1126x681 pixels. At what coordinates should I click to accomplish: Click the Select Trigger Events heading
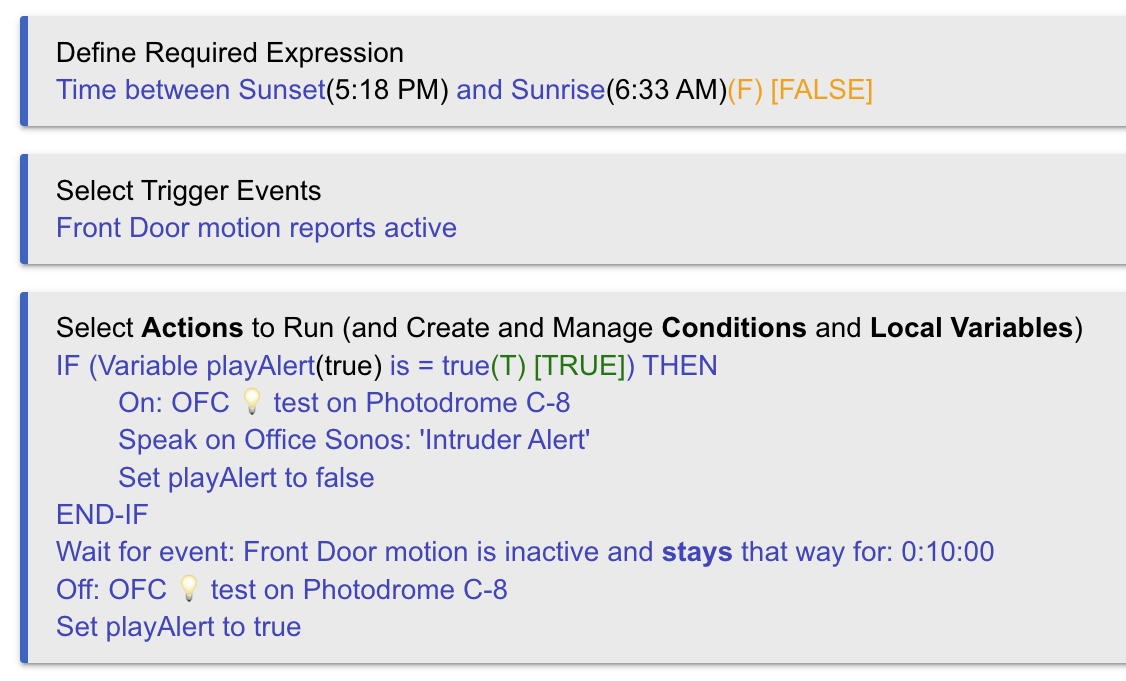[189, 191]
